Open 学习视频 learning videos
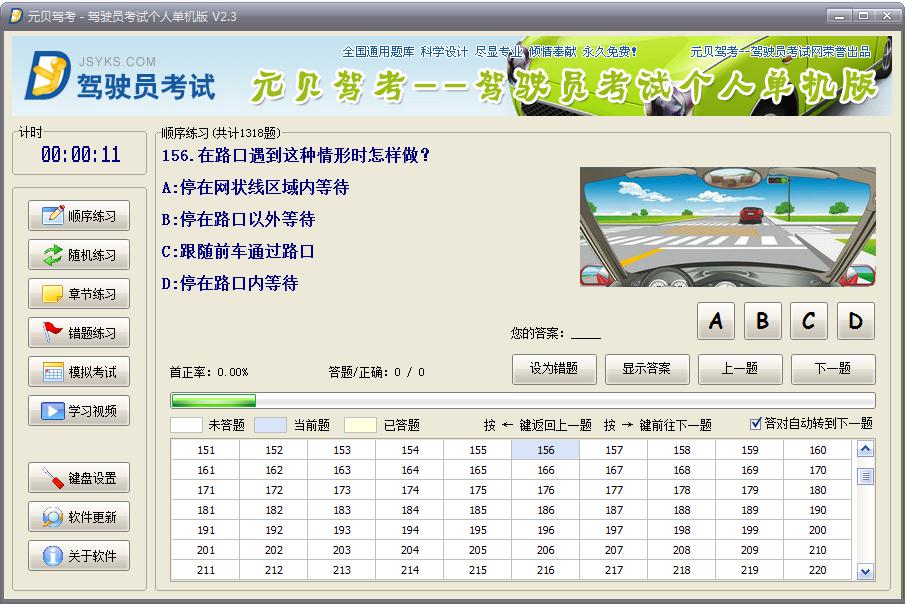905x604 pixels. coord(79,411)
